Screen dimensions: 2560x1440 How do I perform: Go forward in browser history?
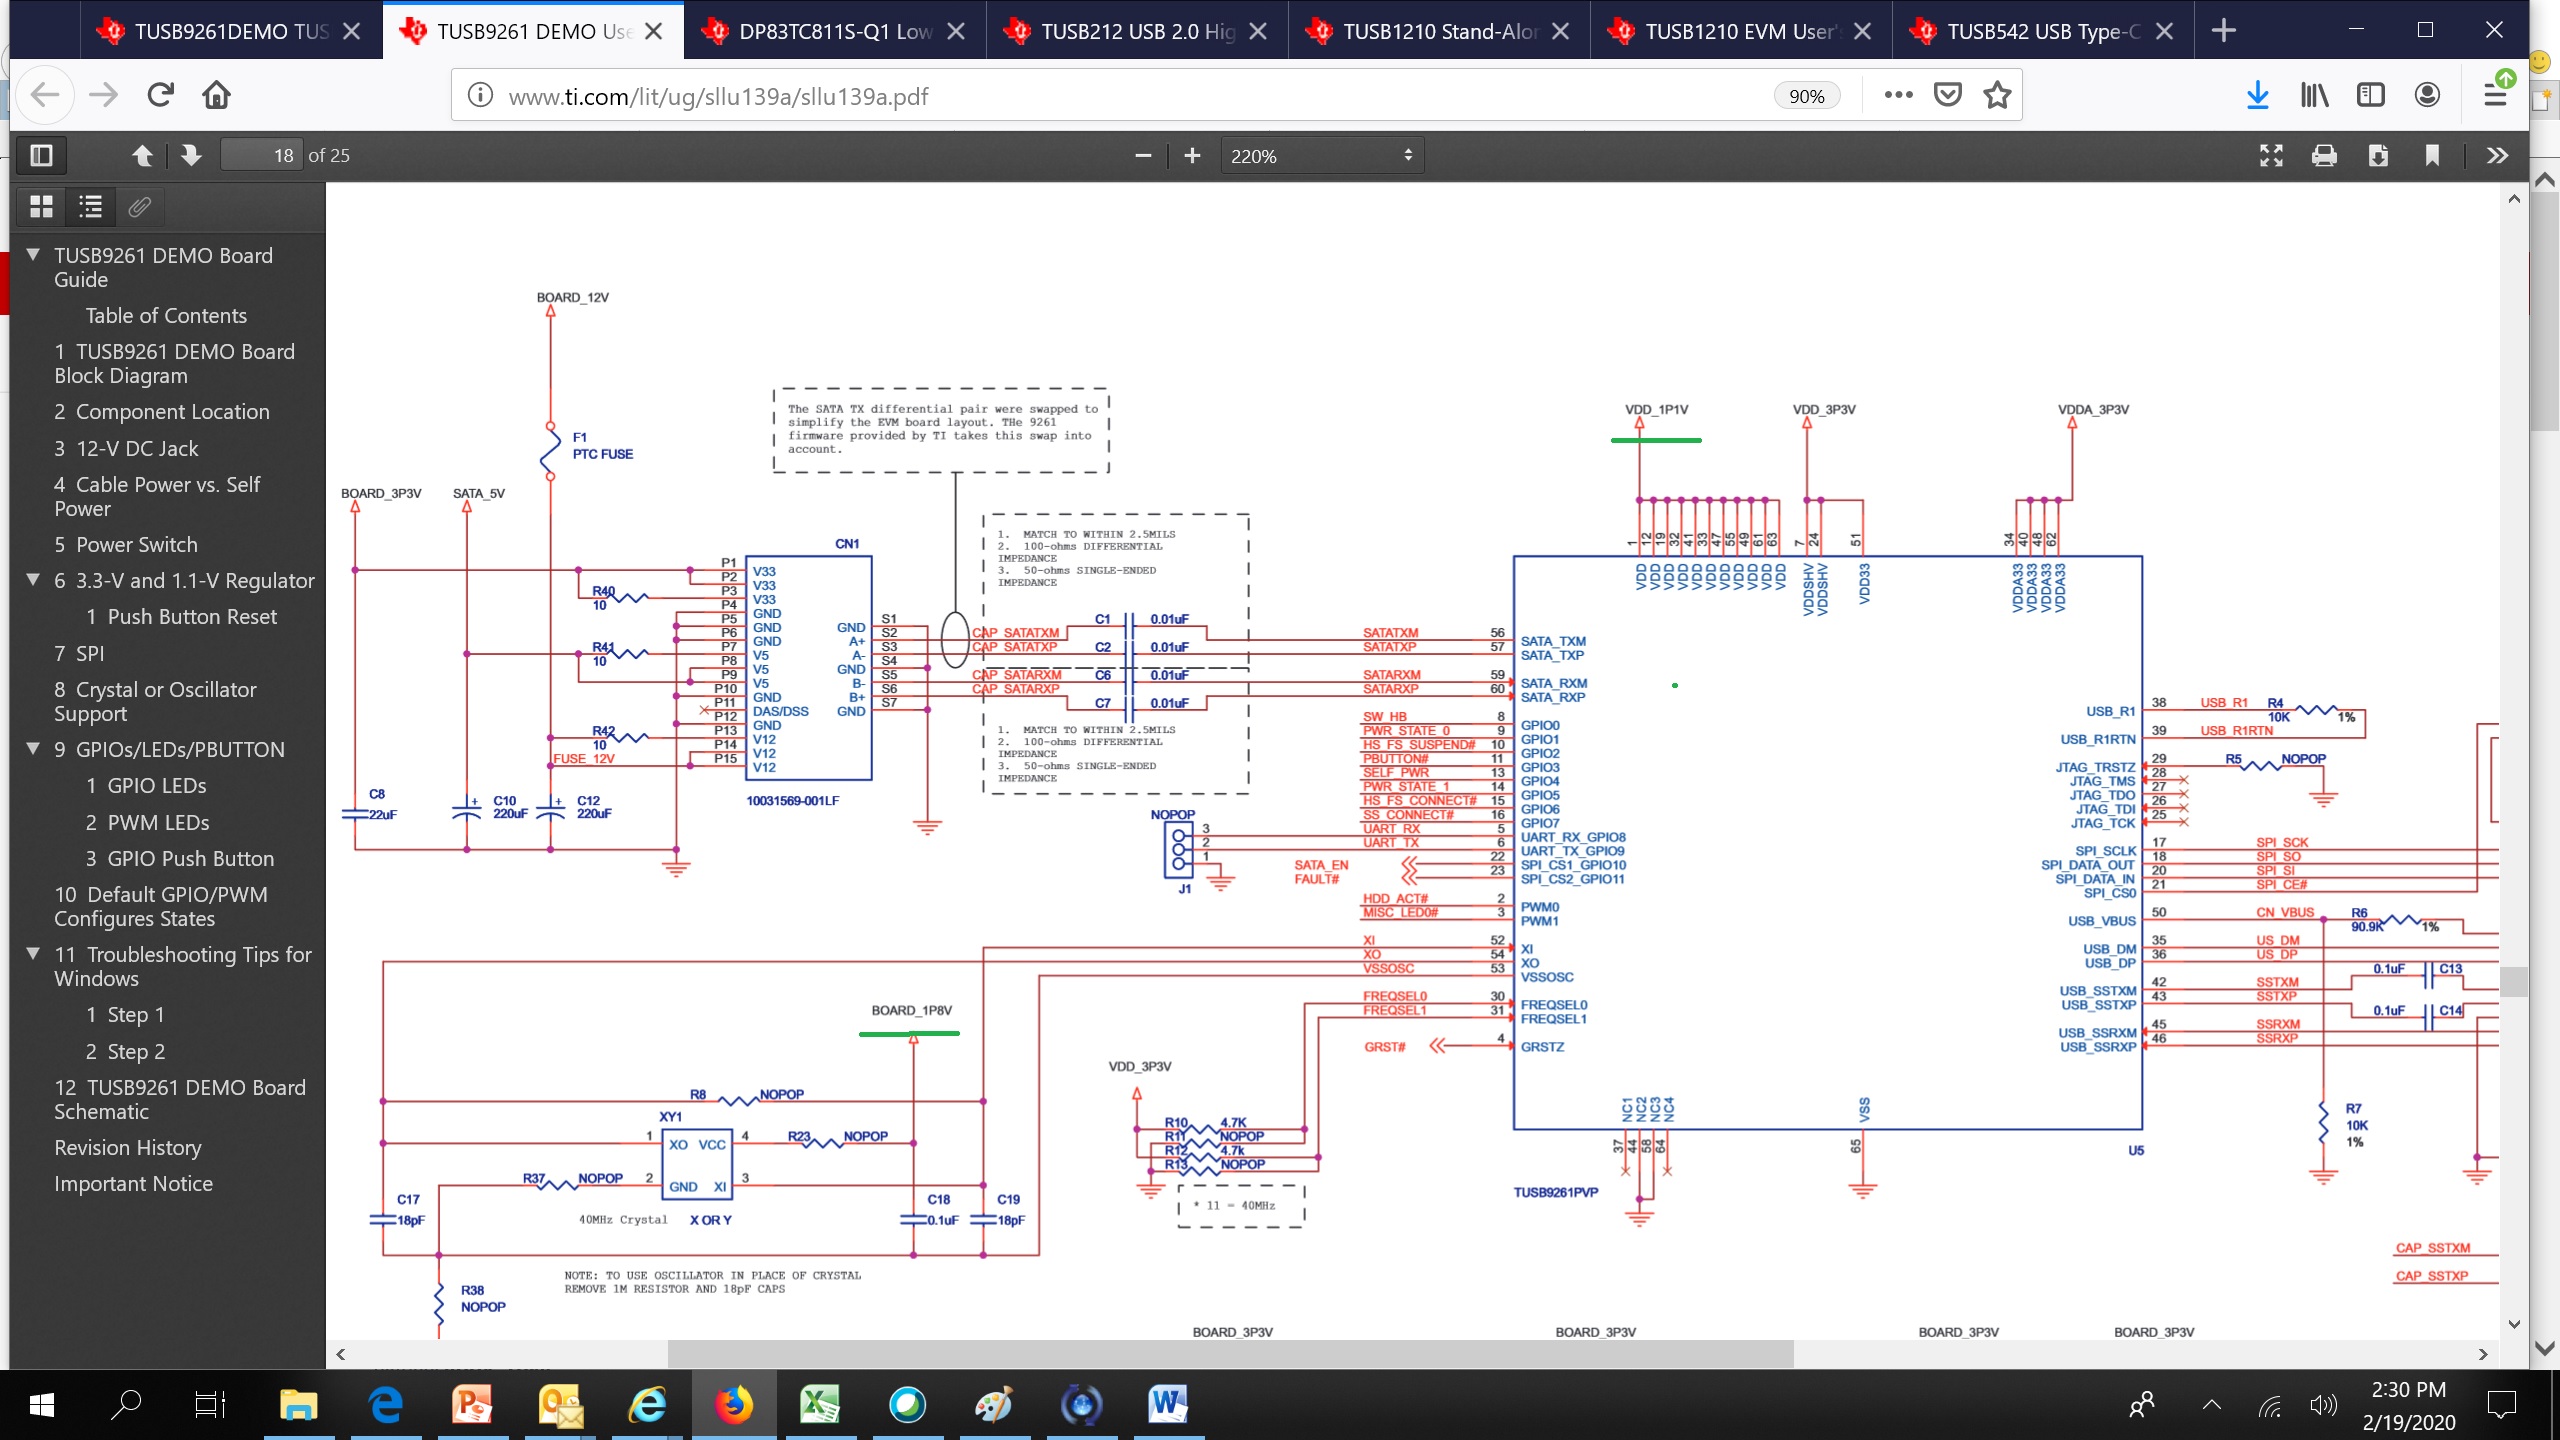(x=103, y=96)
